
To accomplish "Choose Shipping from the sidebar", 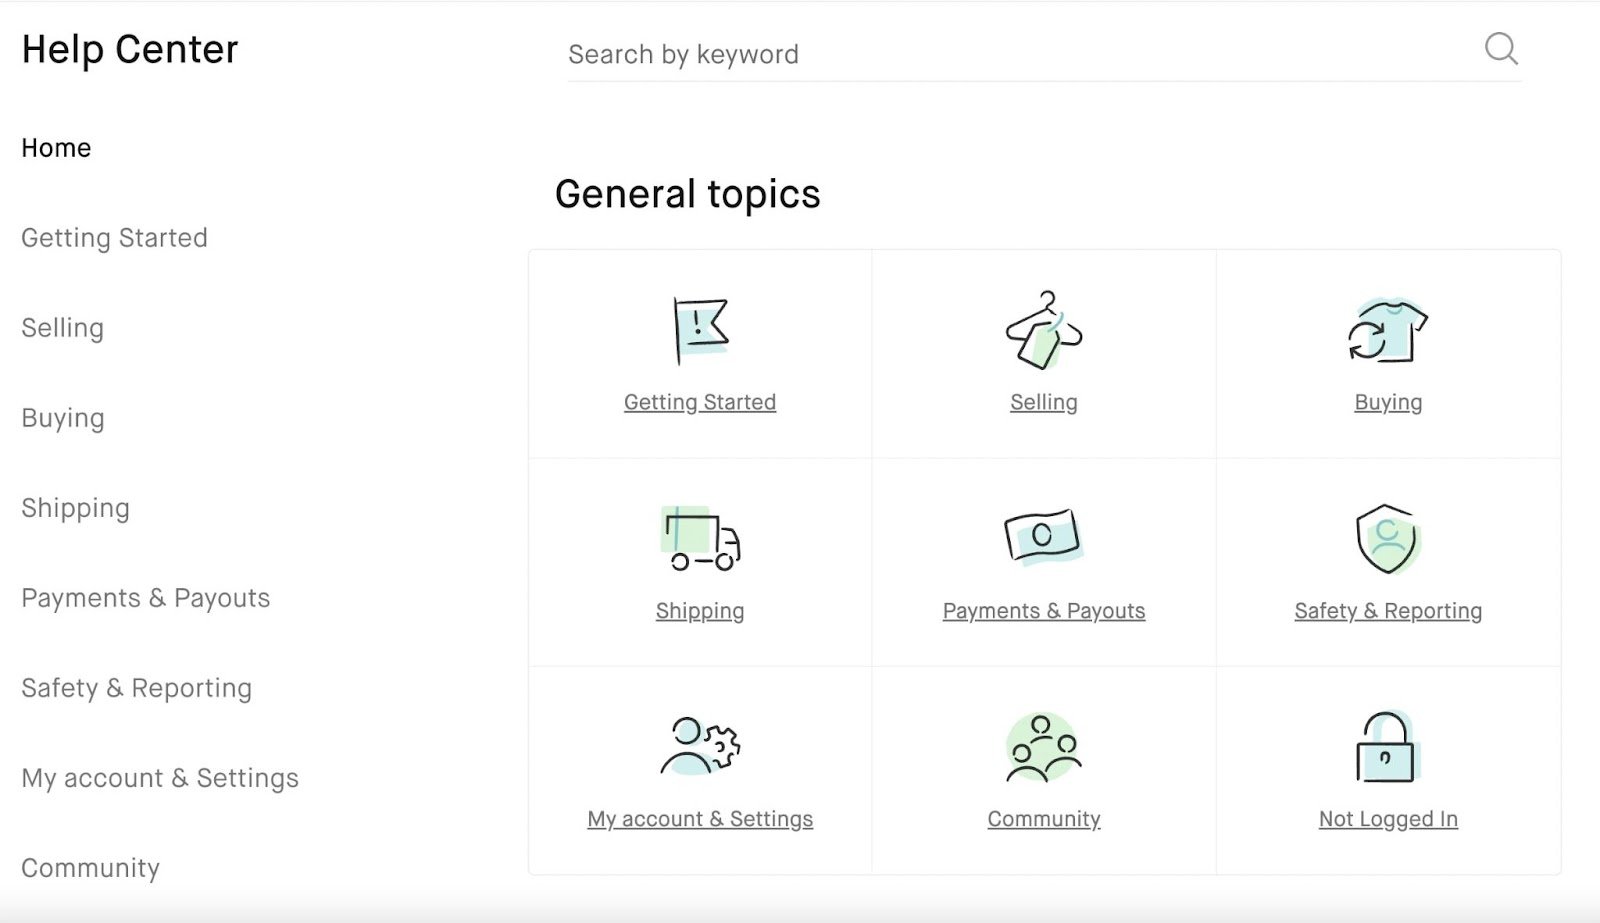I will (x=75, y=507).
